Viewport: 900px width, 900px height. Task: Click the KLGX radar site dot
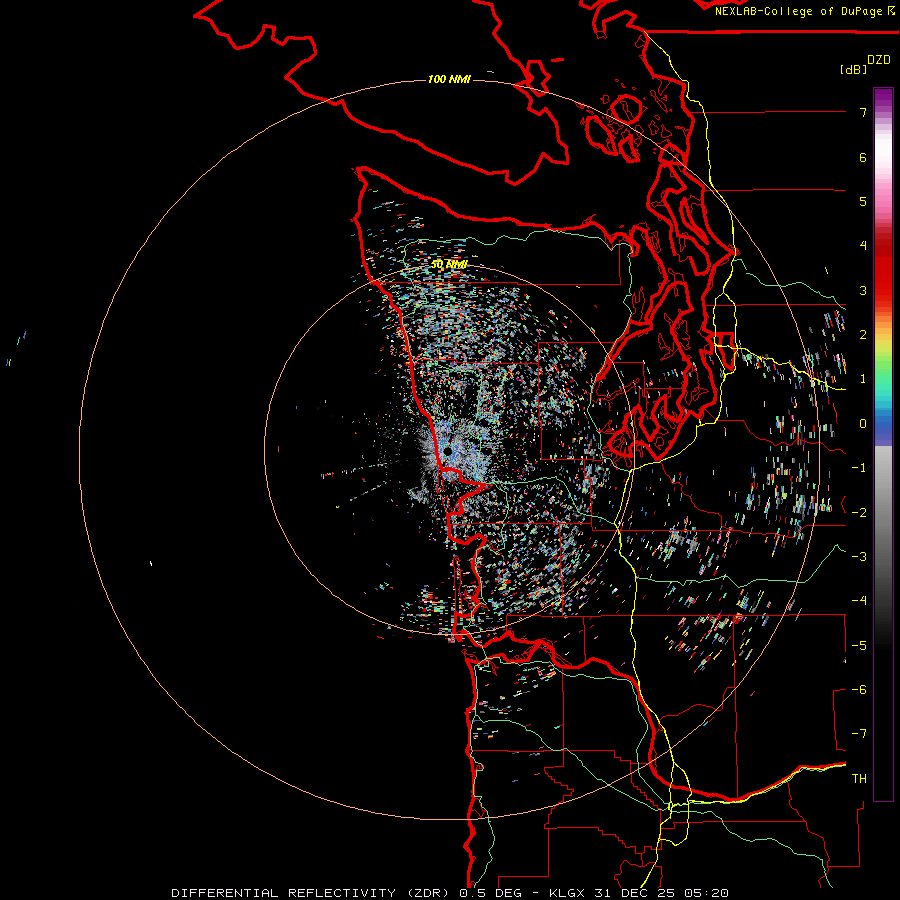point(448,452)
